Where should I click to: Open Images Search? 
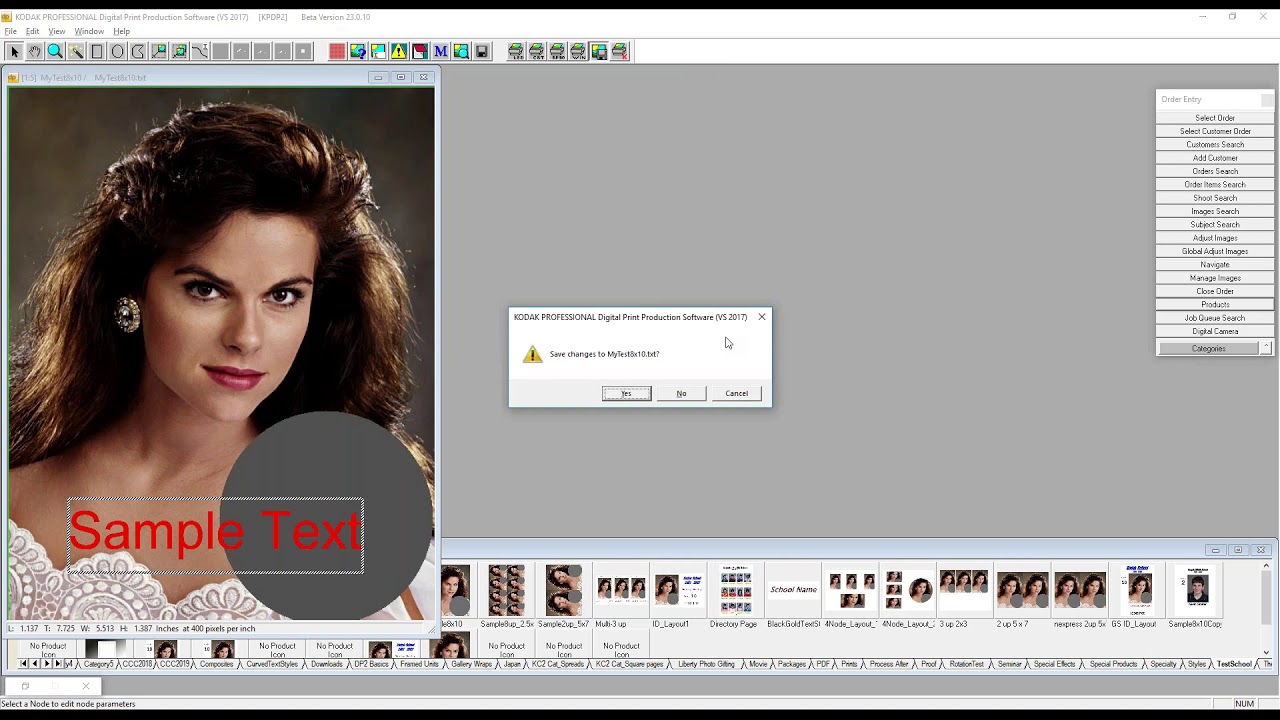pos(1215,211)
